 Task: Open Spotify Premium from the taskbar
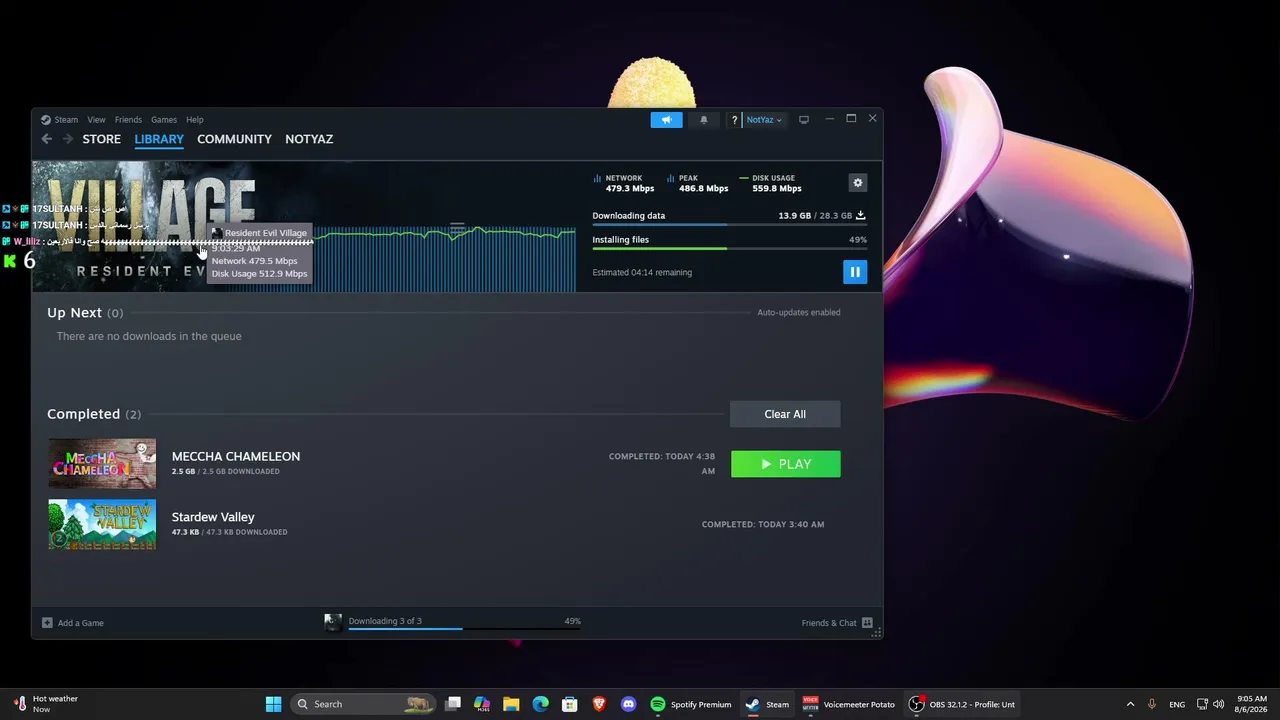tap(691, 704)
